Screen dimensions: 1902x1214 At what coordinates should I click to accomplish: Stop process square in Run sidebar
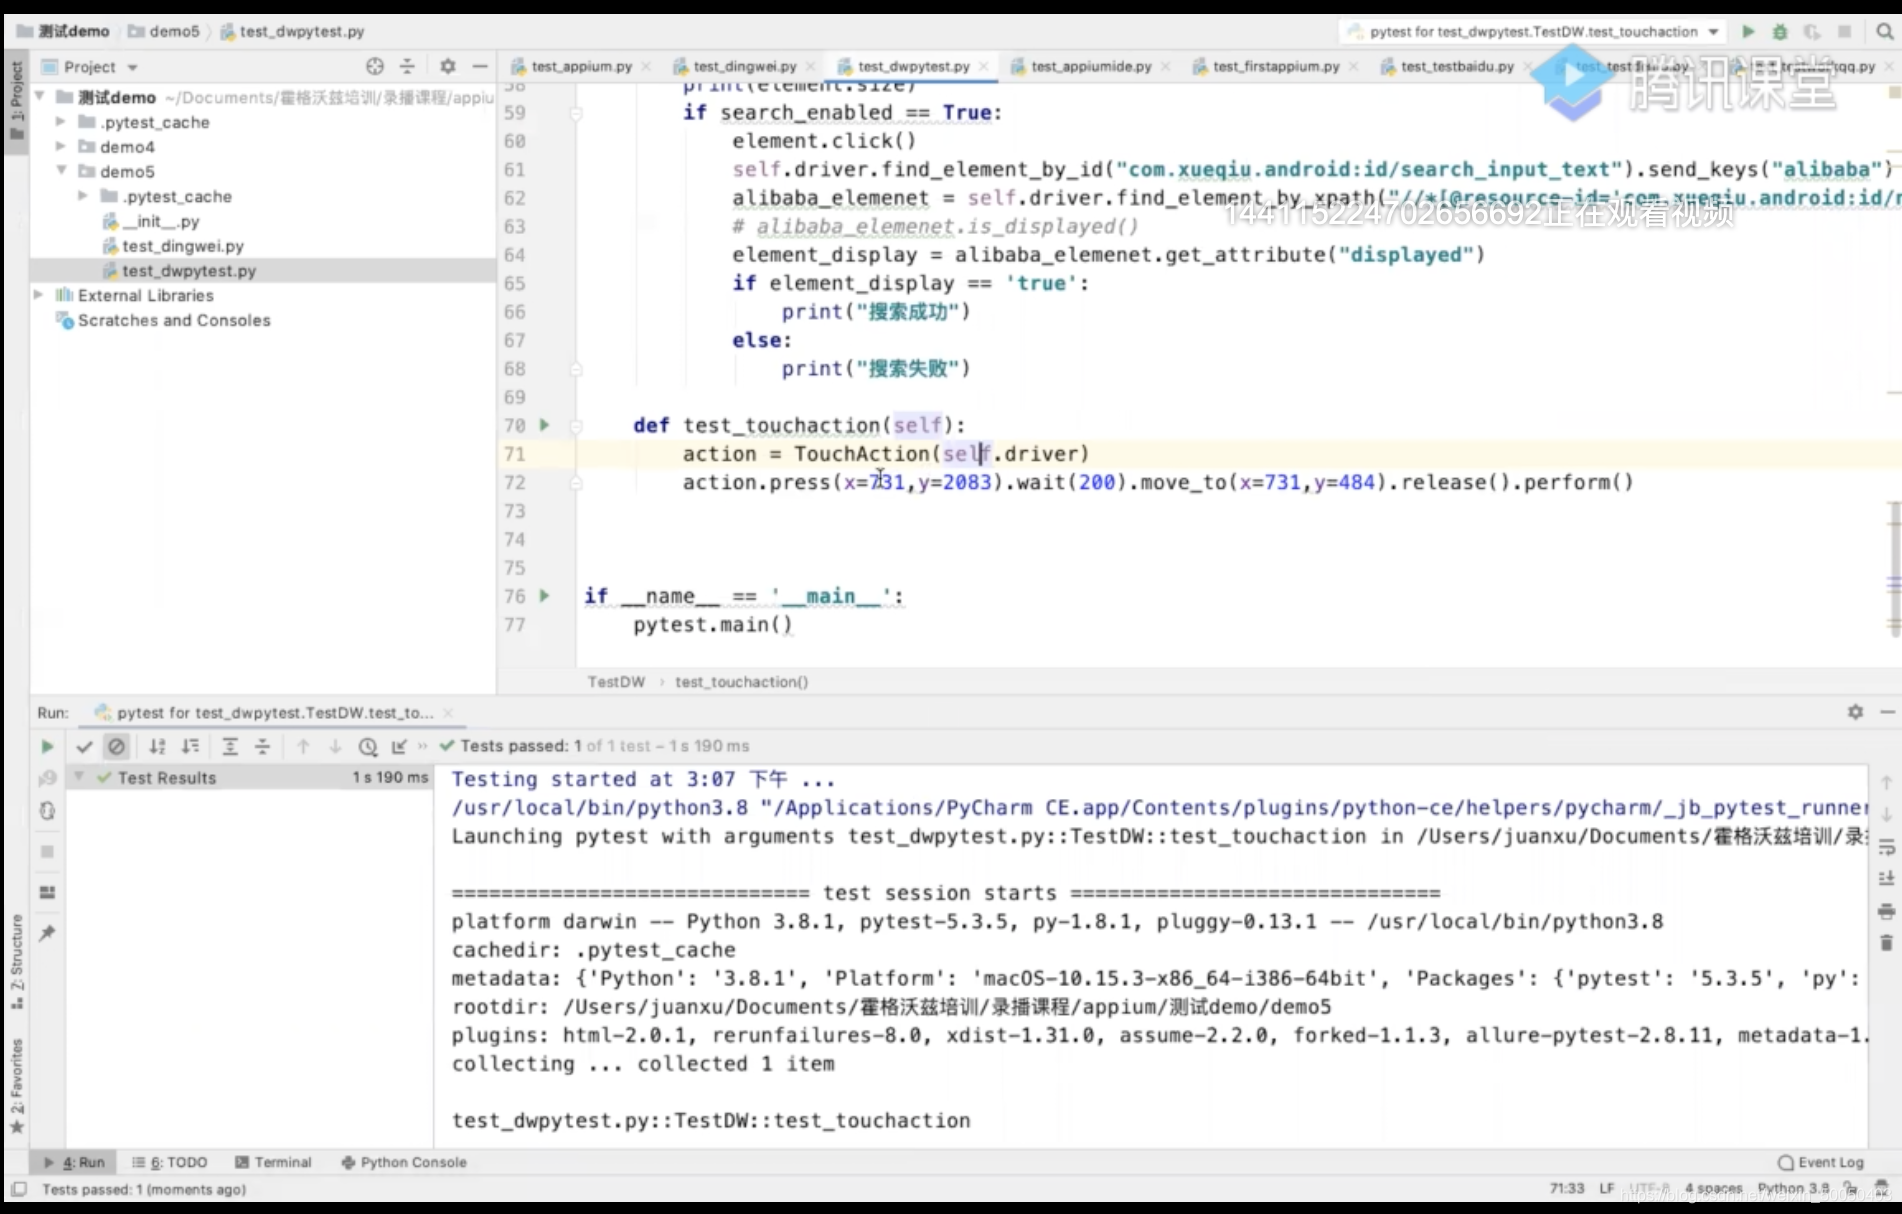tap(47, 852)
